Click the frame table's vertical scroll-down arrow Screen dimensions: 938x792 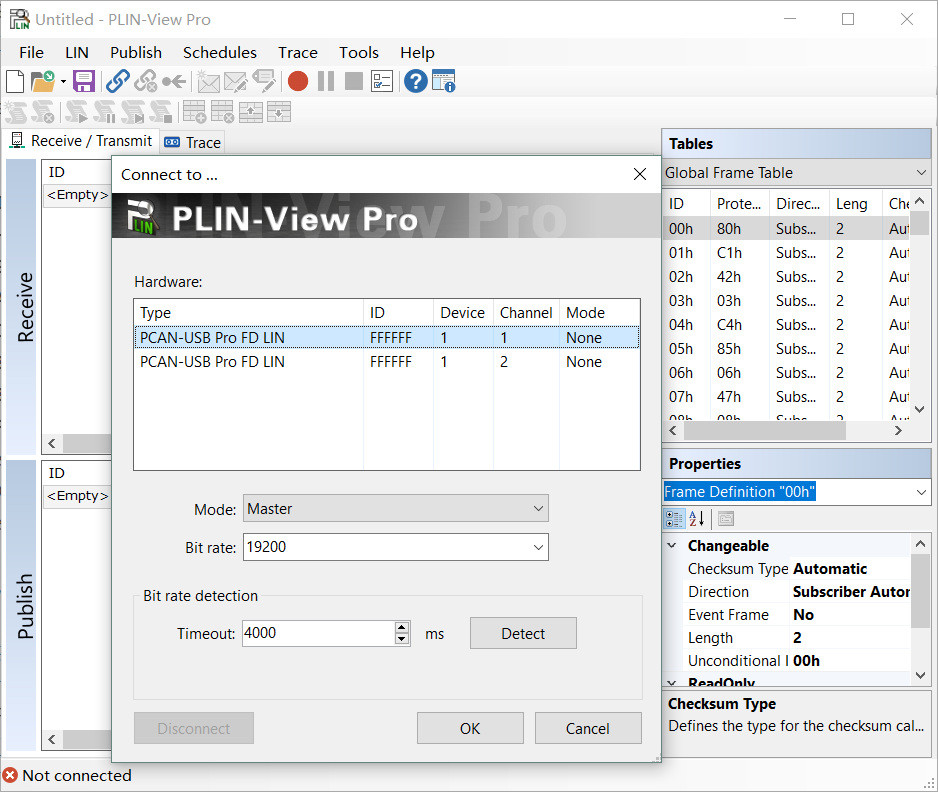tap(920, 410)
